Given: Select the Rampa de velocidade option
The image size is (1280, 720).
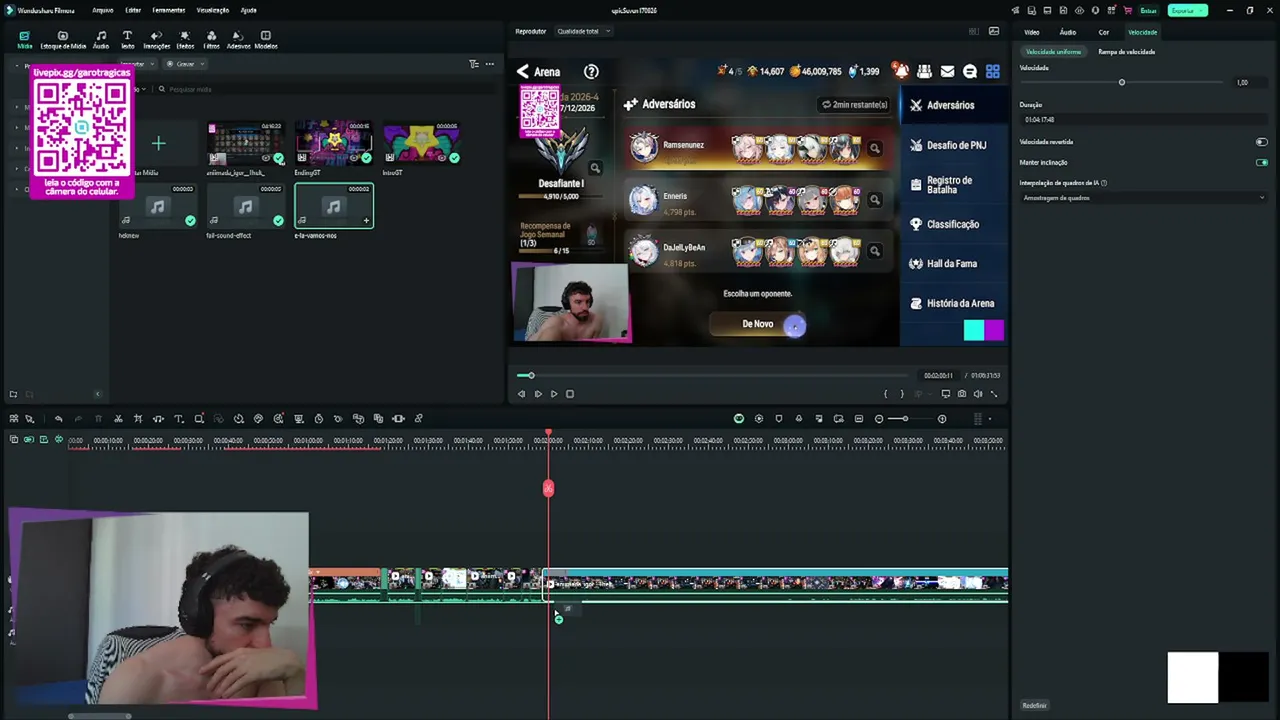Looking at the screenshot, I should pyautogui.click(x=1126, y=52).
